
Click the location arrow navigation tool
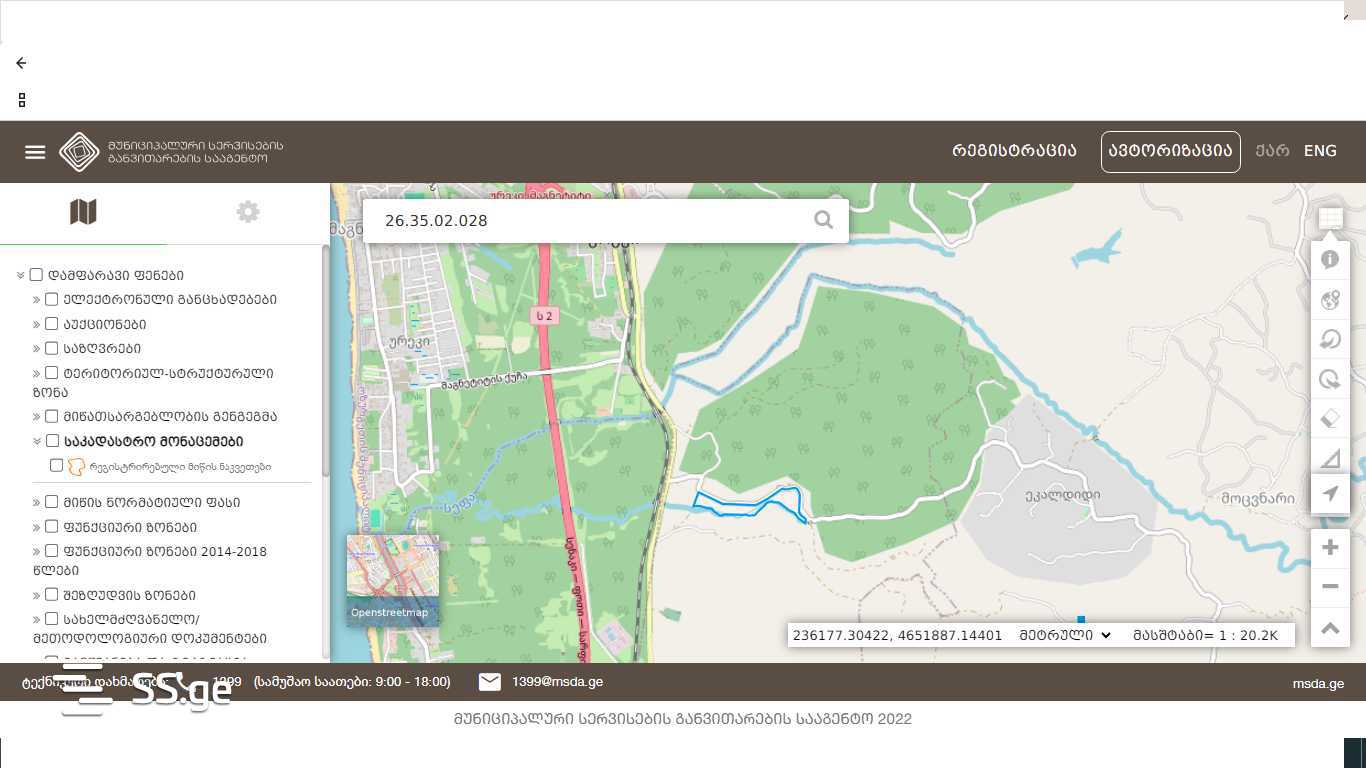pyautogui.click(x=1330, y=494)
